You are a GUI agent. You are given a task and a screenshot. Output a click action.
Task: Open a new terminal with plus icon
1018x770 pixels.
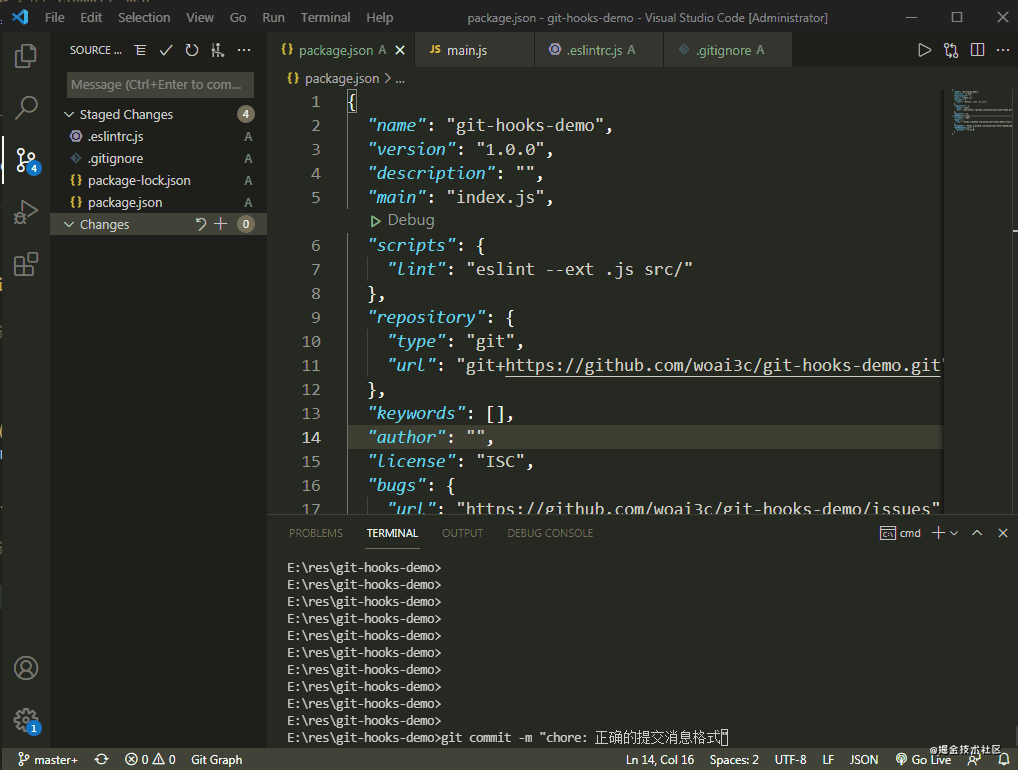936,532
